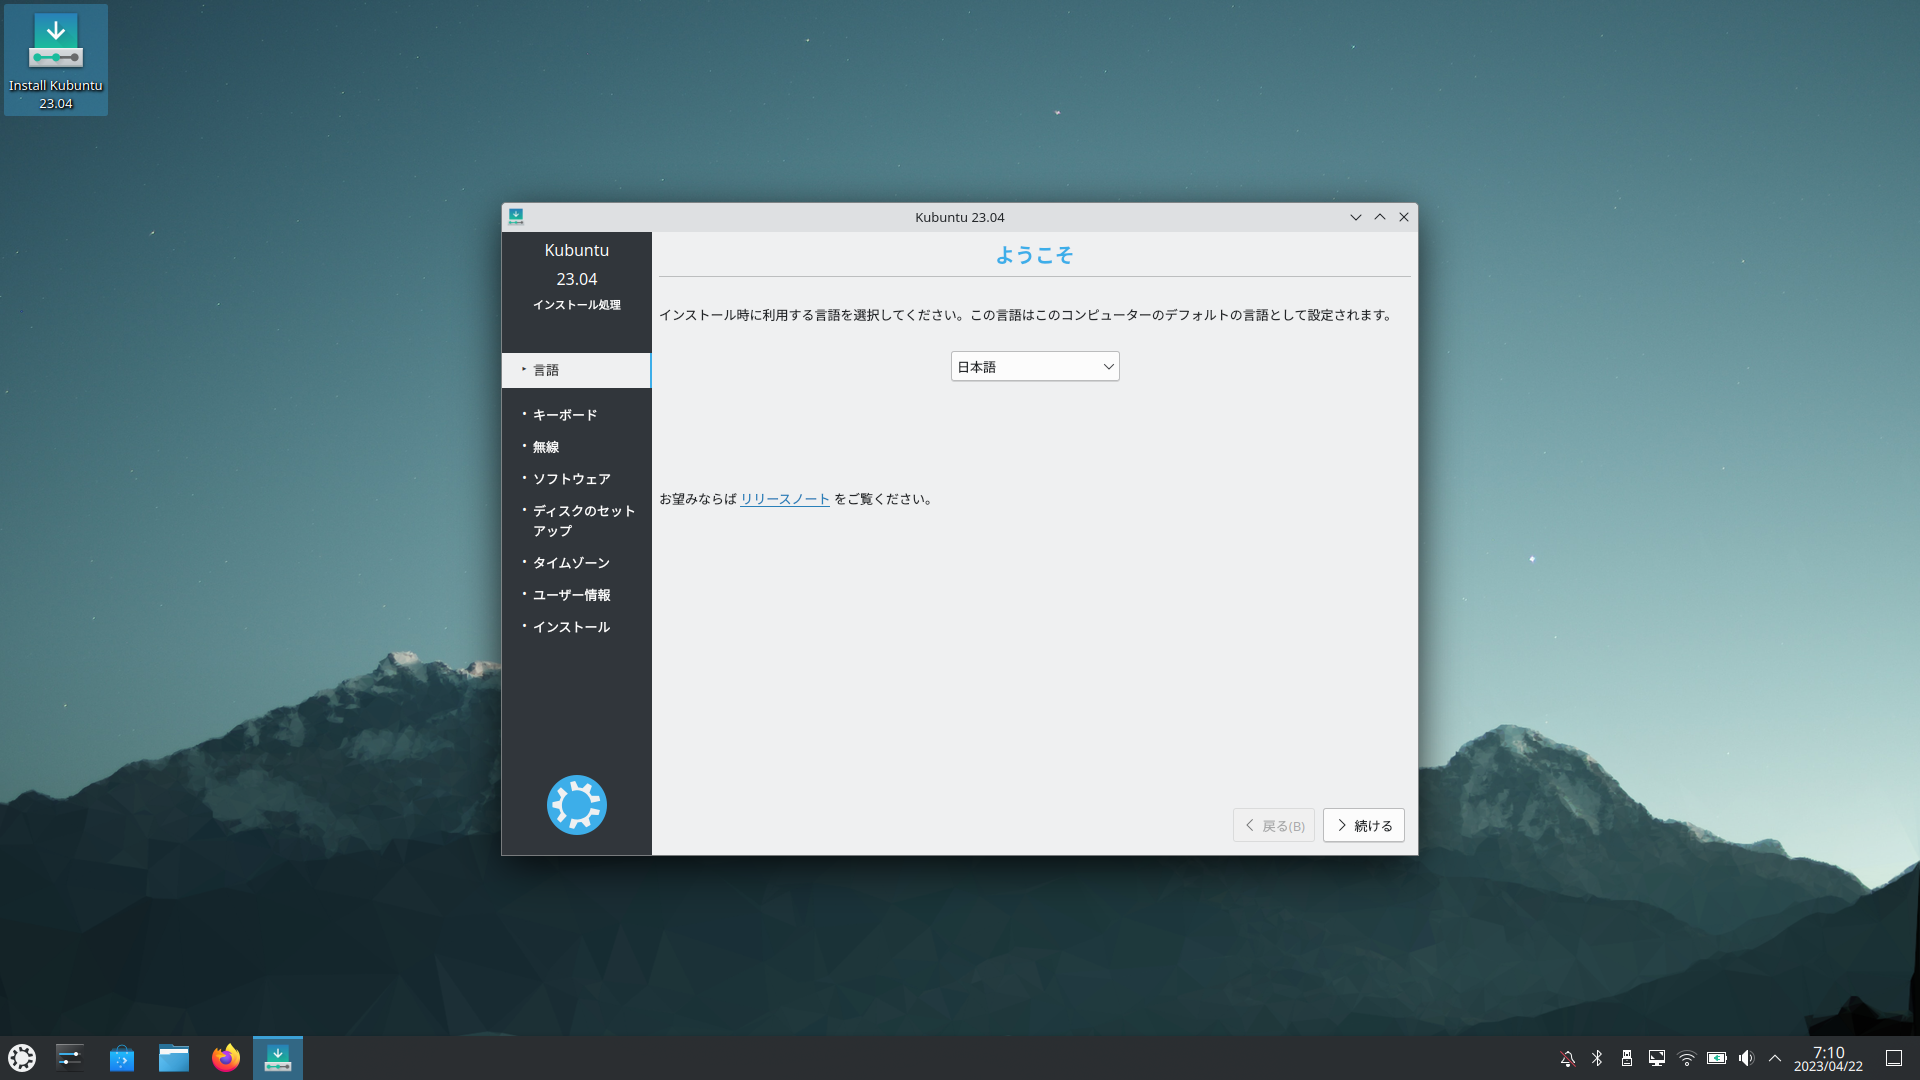Screen dimensions: 1920x1080
Task: Open the Dolphin file manager icon
Action: [174, 1057]
